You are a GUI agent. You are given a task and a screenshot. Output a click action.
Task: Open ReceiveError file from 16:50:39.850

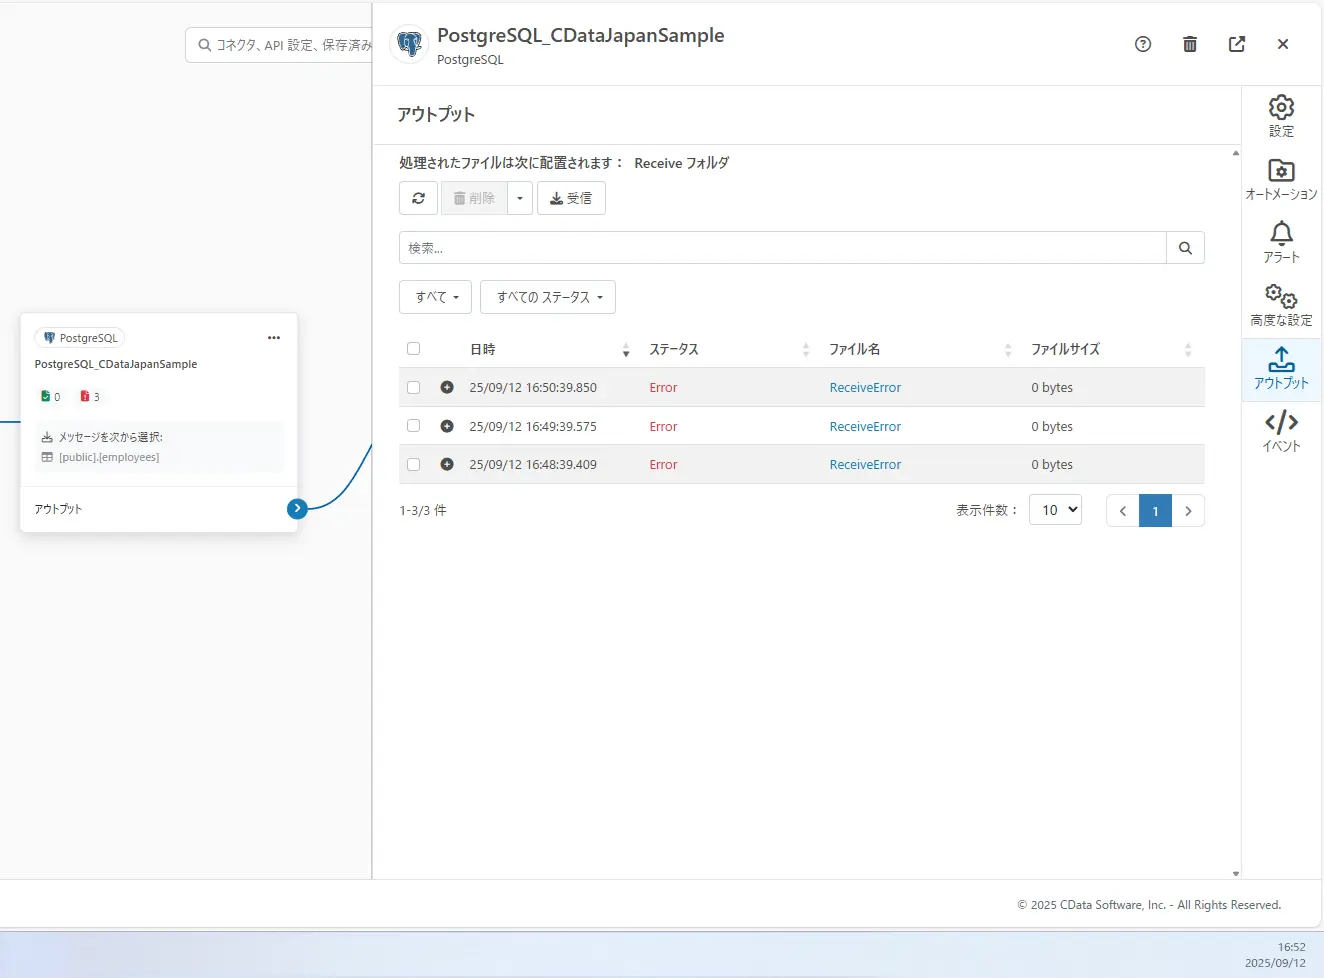[x=865, y=388]
